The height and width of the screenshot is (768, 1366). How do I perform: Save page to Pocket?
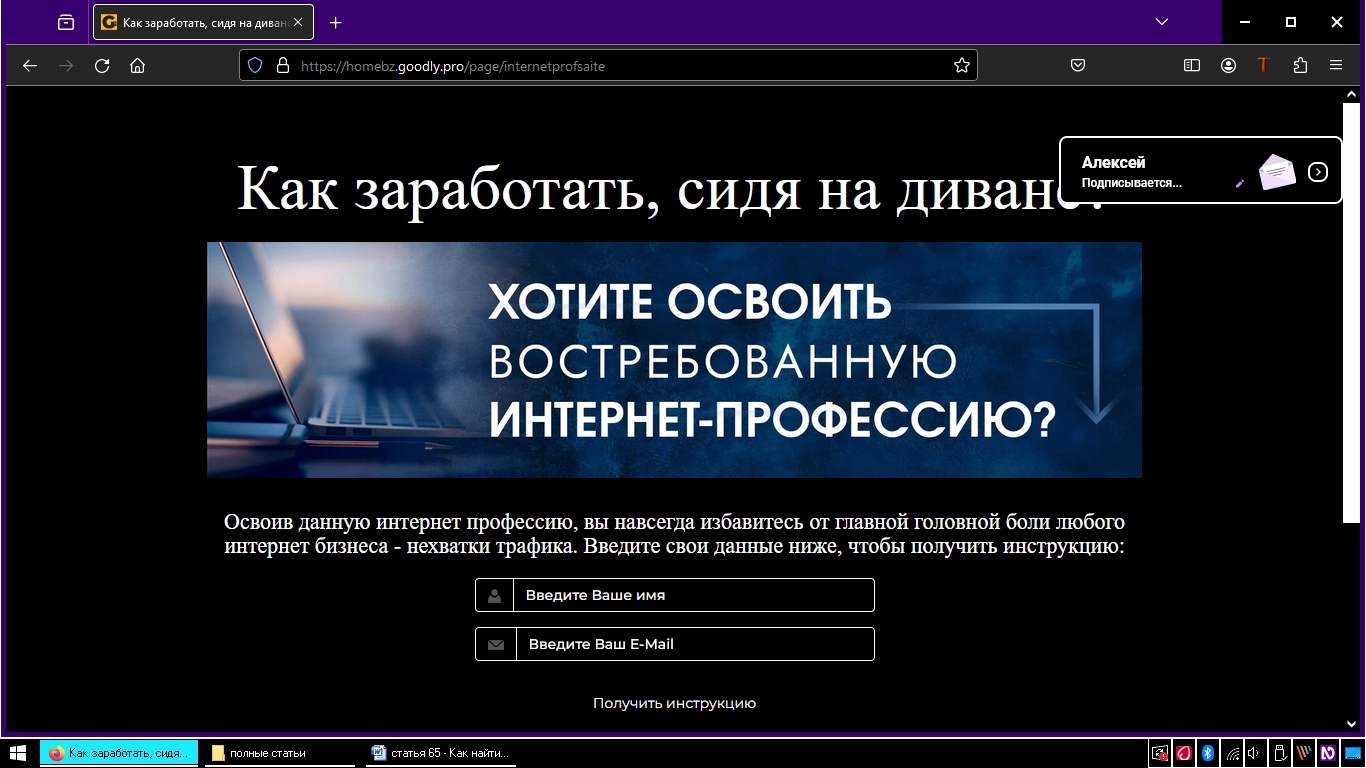pos(1078,66)
